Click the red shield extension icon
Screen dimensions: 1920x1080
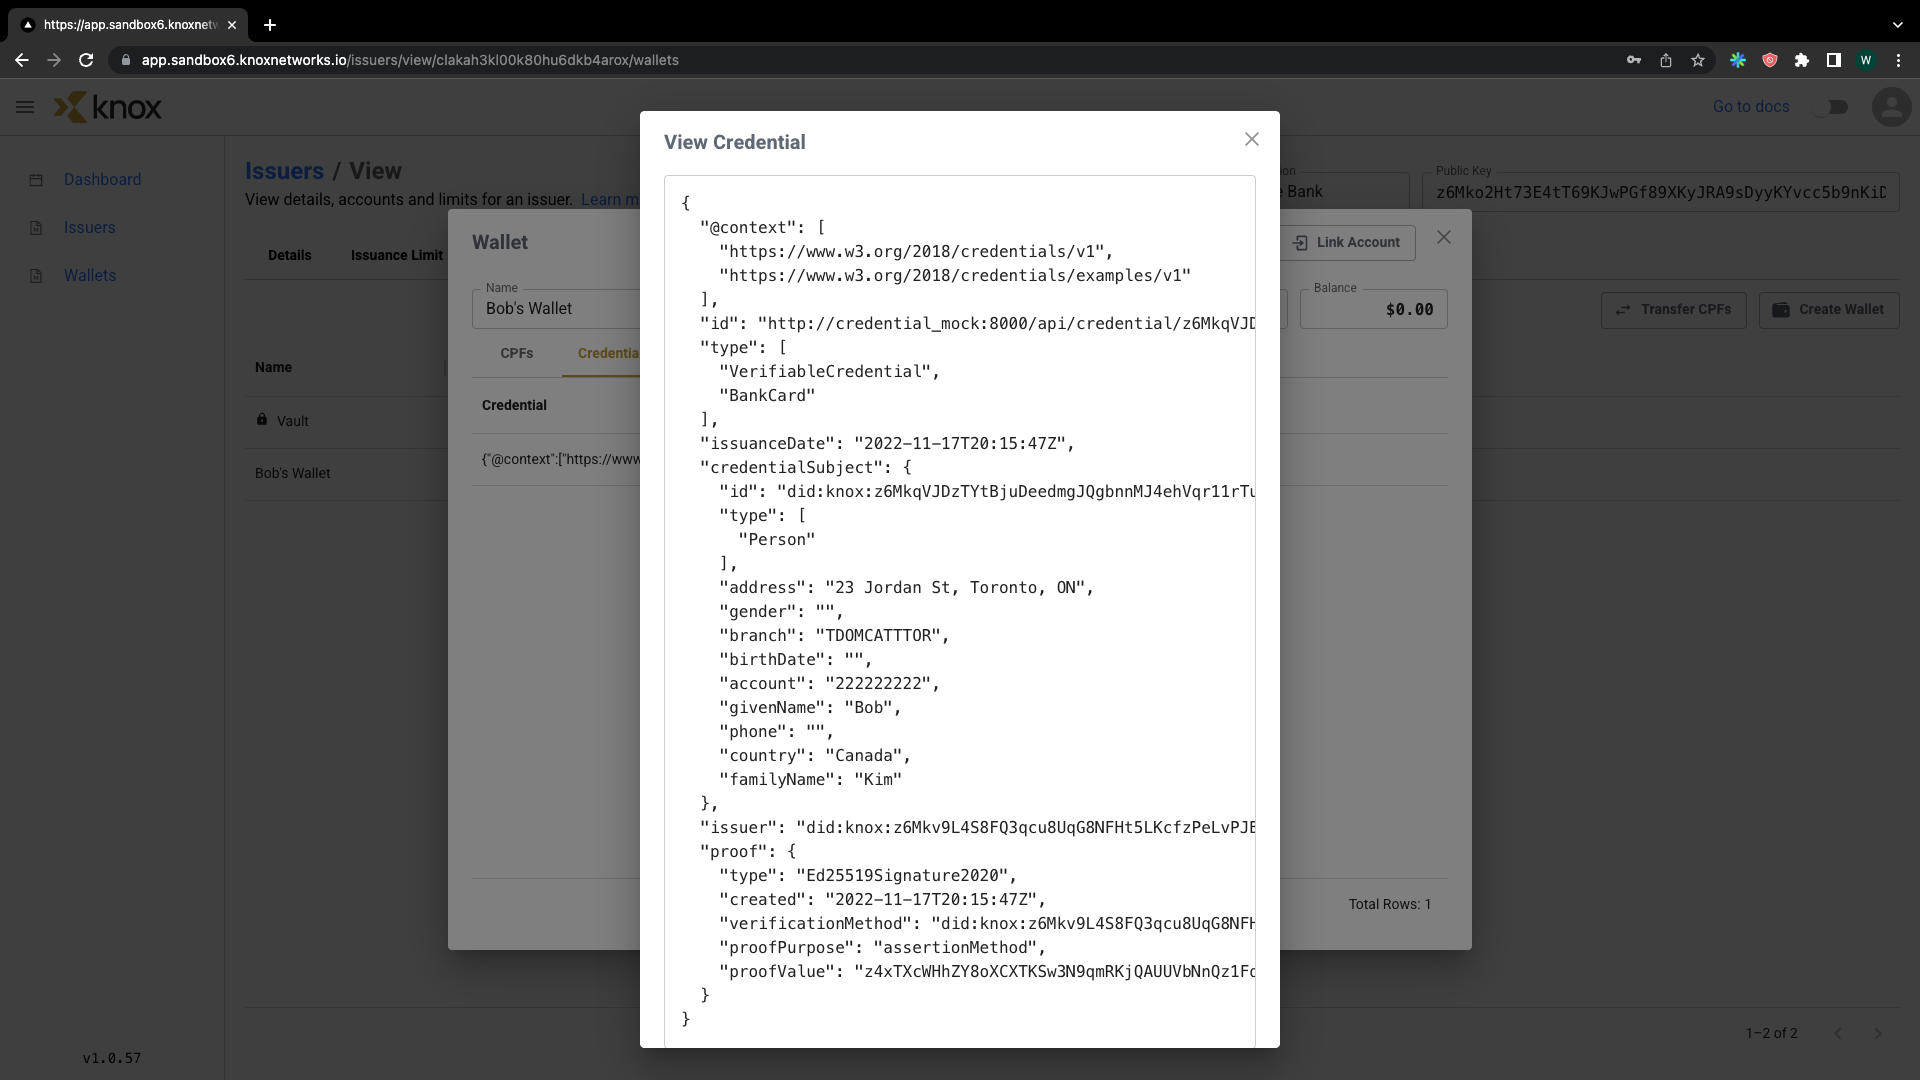point(1769,60)
